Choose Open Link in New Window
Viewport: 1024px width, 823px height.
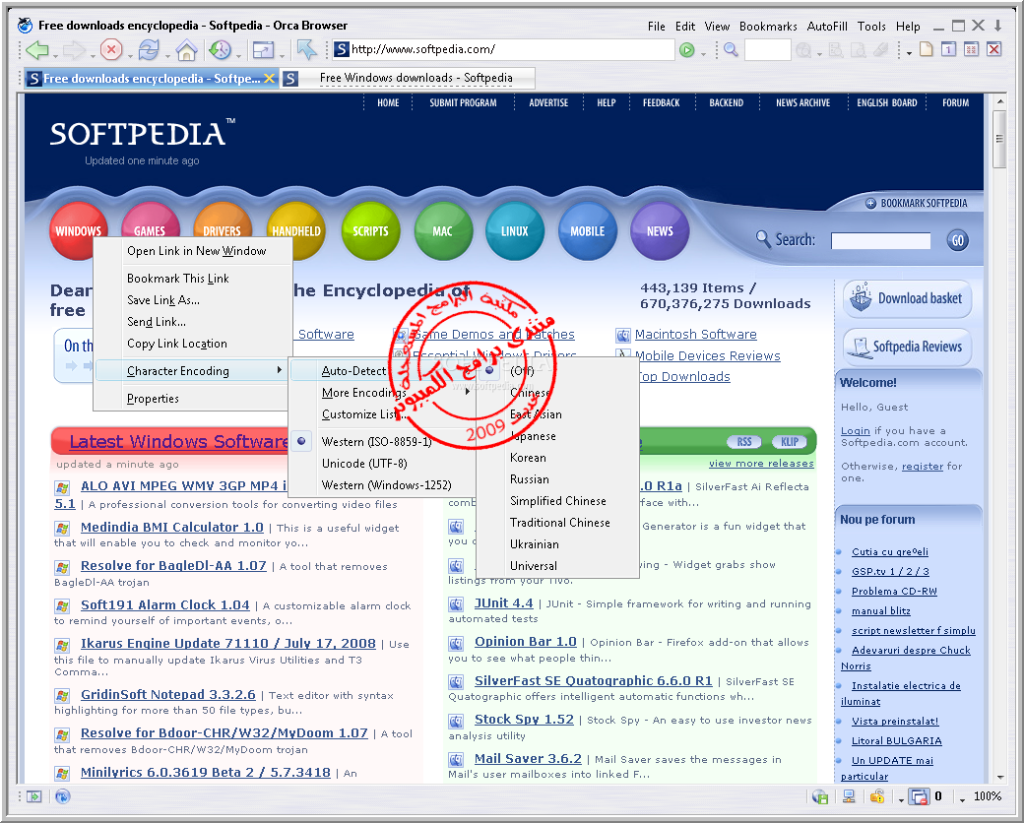click(x=192, y=251)
